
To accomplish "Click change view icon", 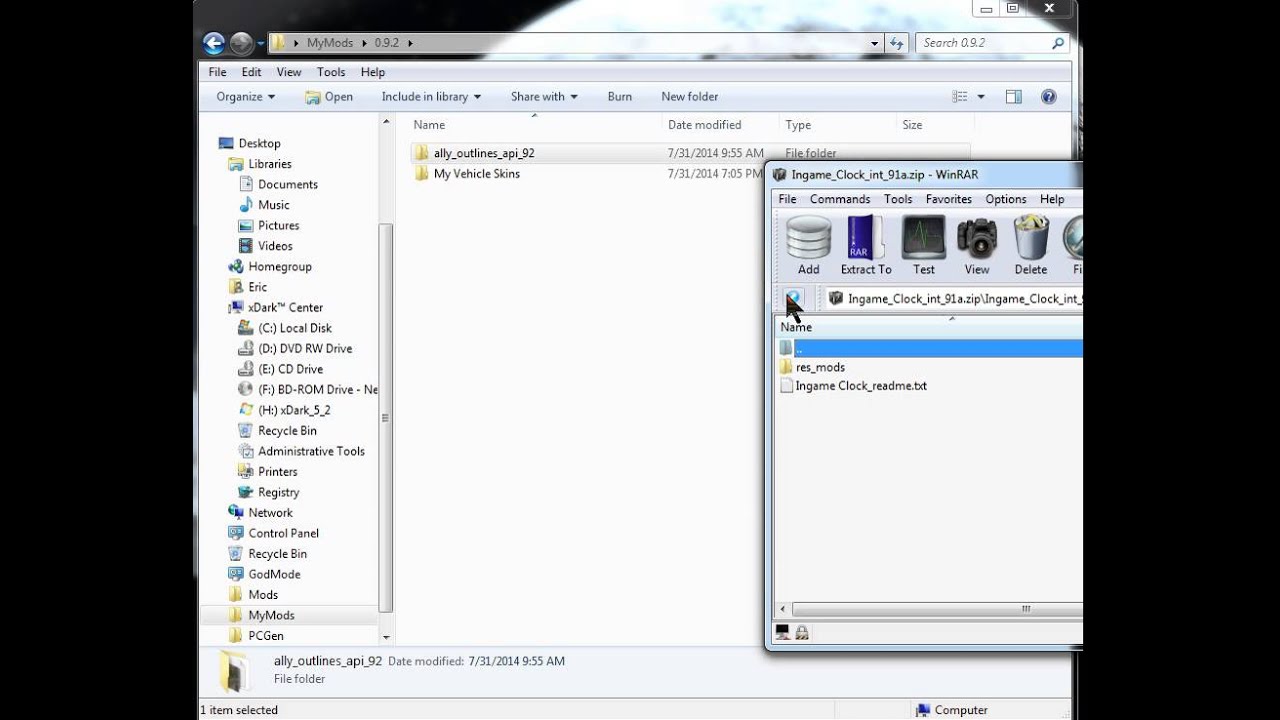I will point(960,97).
